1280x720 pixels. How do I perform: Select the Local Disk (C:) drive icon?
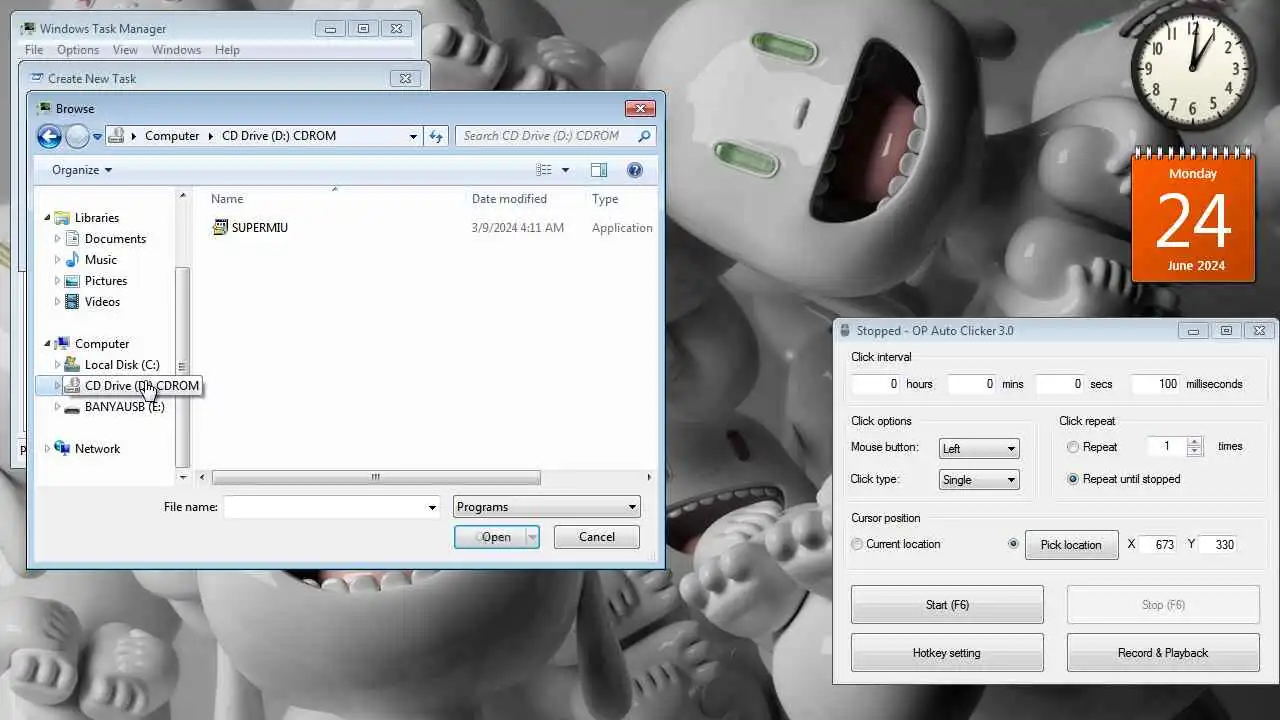coord(72,364)
